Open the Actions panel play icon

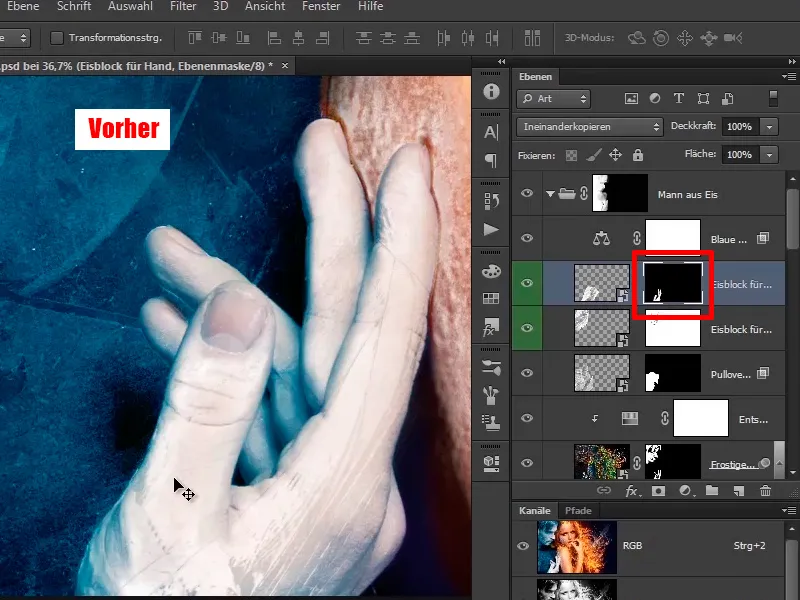click(x=491, y=230)
